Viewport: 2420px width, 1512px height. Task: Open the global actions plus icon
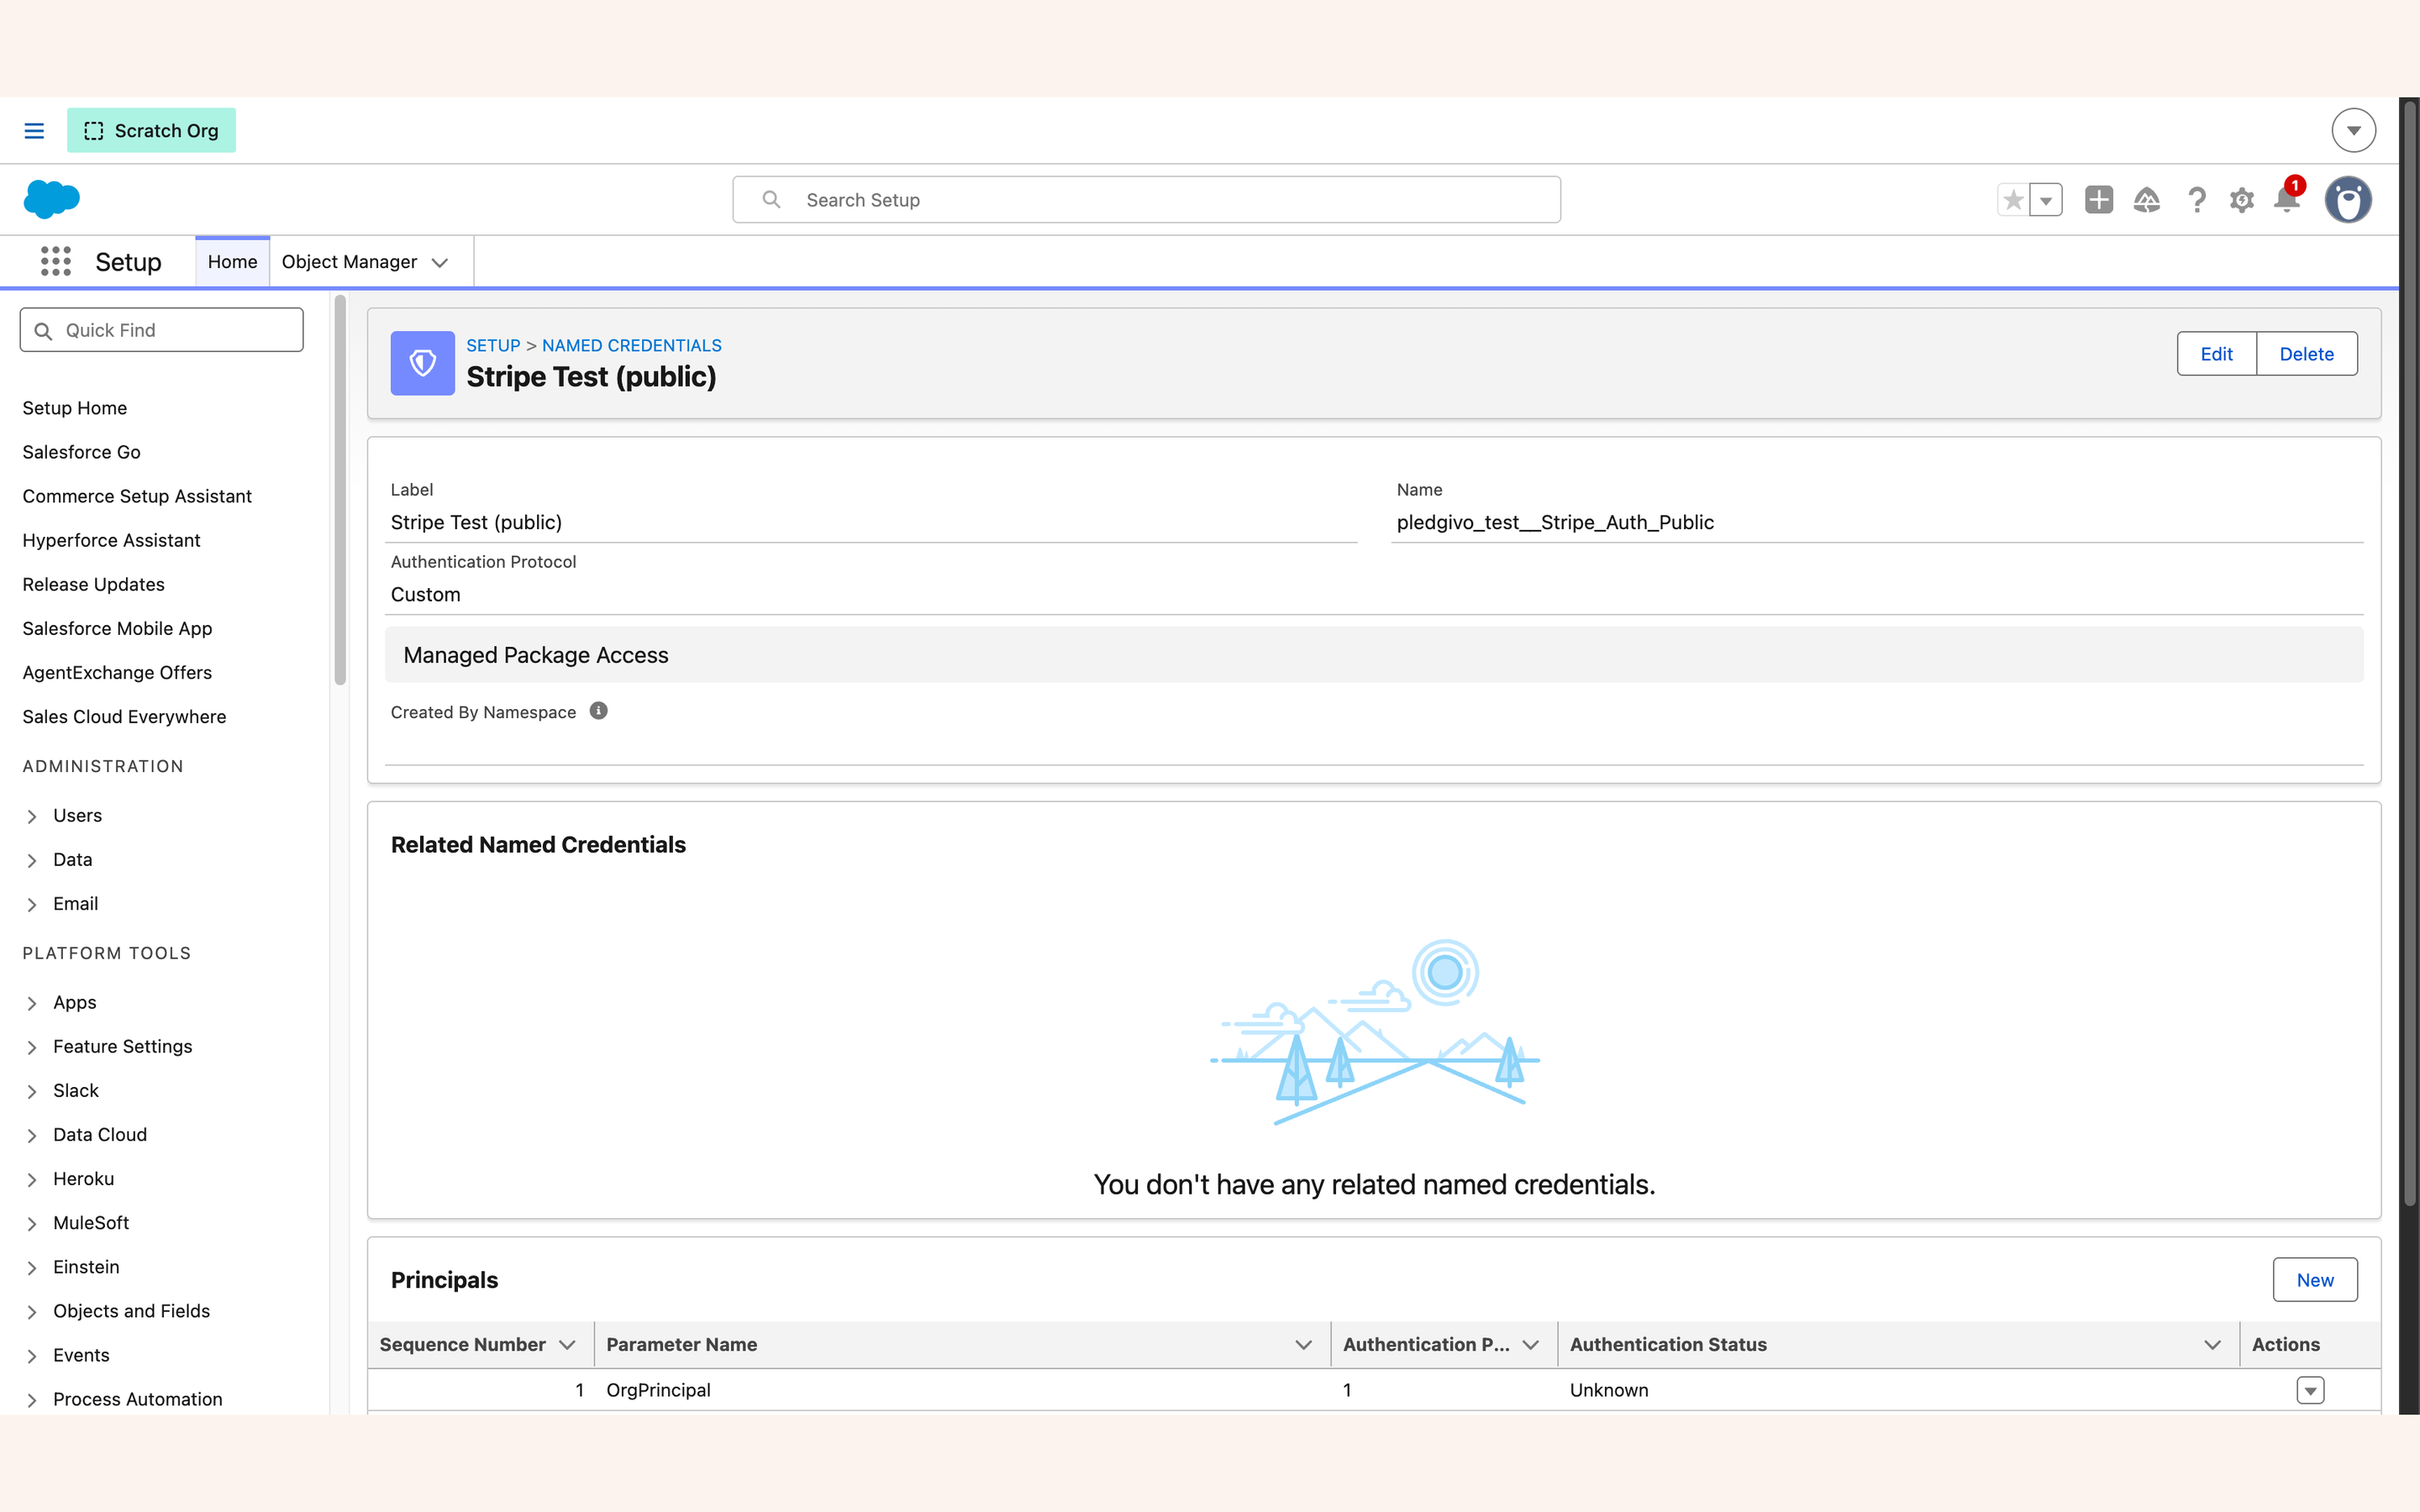[x=2098, y=200]
